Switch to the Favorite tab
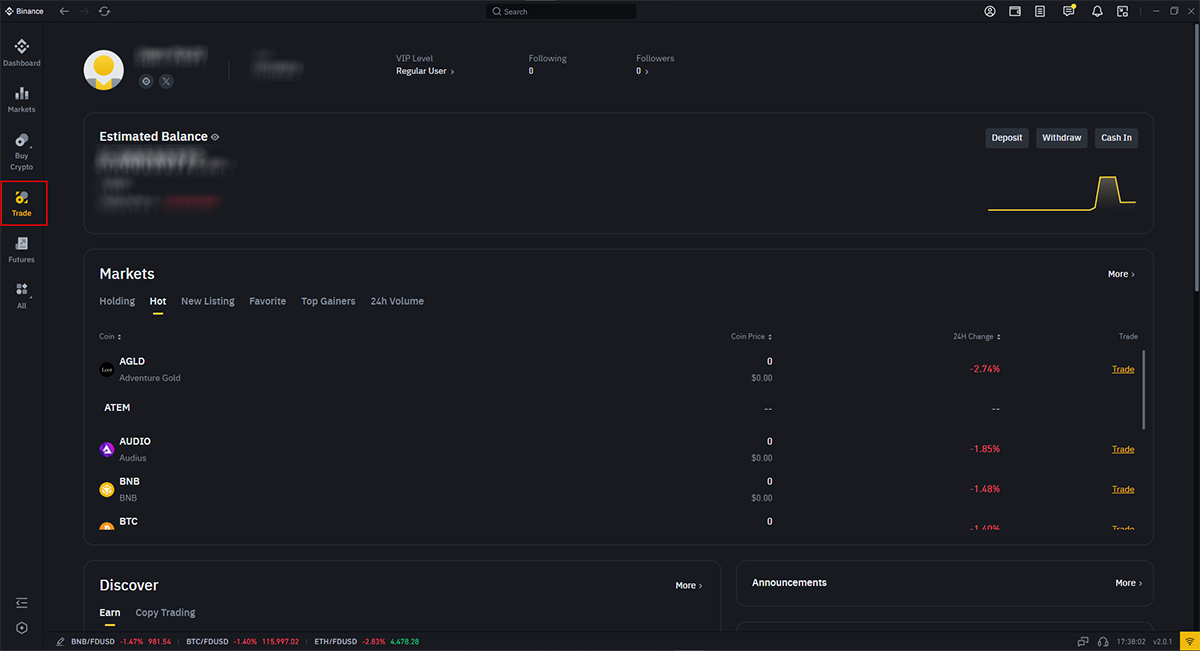Viewport: 1200px width, 651px height. (x=268, y=301)
